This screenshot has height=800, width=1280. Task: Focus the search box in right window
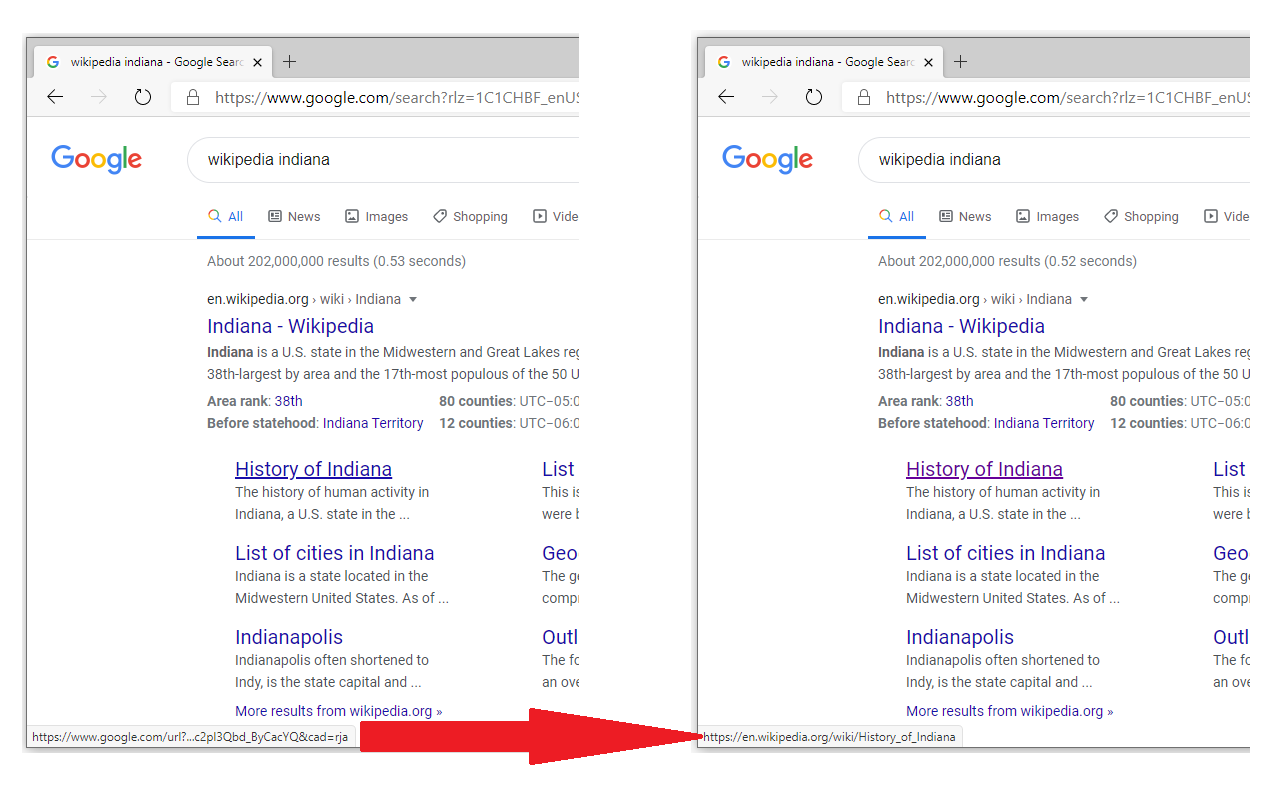1054,160
